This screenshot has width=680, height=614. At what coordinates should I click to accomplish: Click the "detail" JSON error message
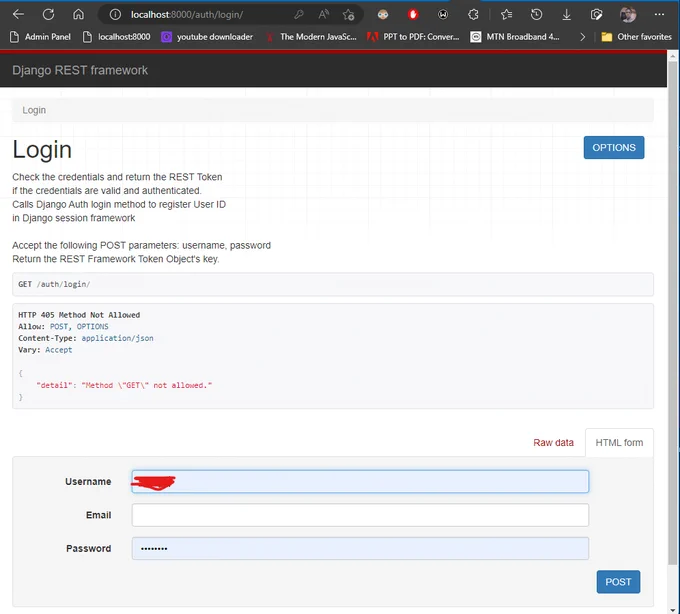click(x=124, y=385)
